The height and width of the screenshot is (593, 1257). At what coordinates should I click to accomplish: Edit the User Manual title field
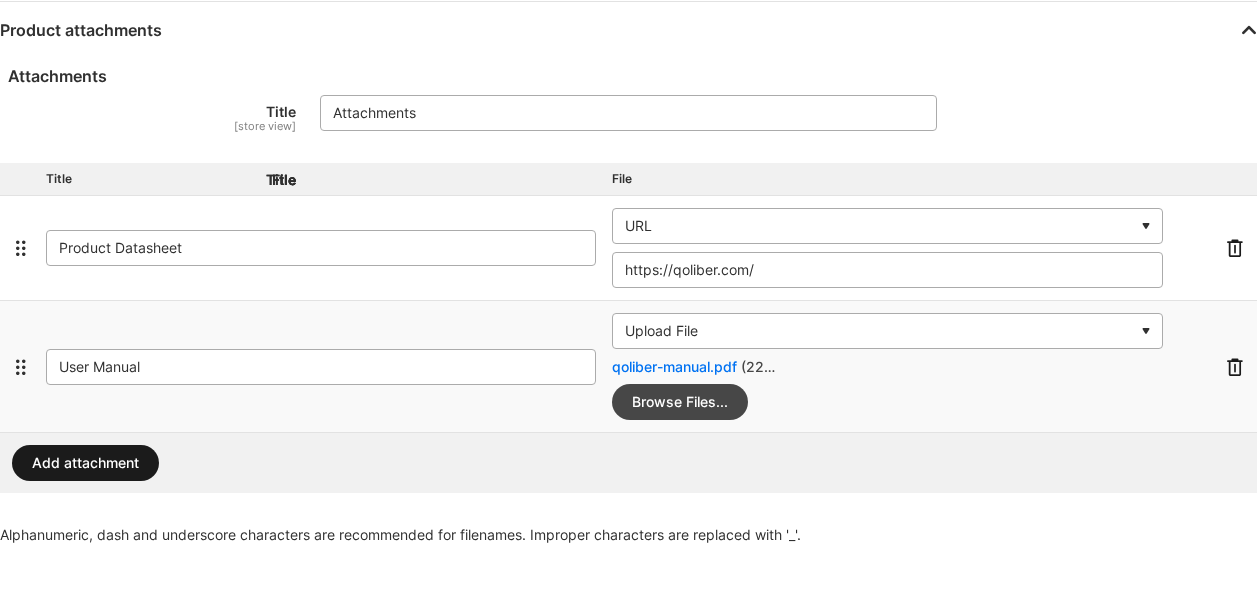pos(321,367)
